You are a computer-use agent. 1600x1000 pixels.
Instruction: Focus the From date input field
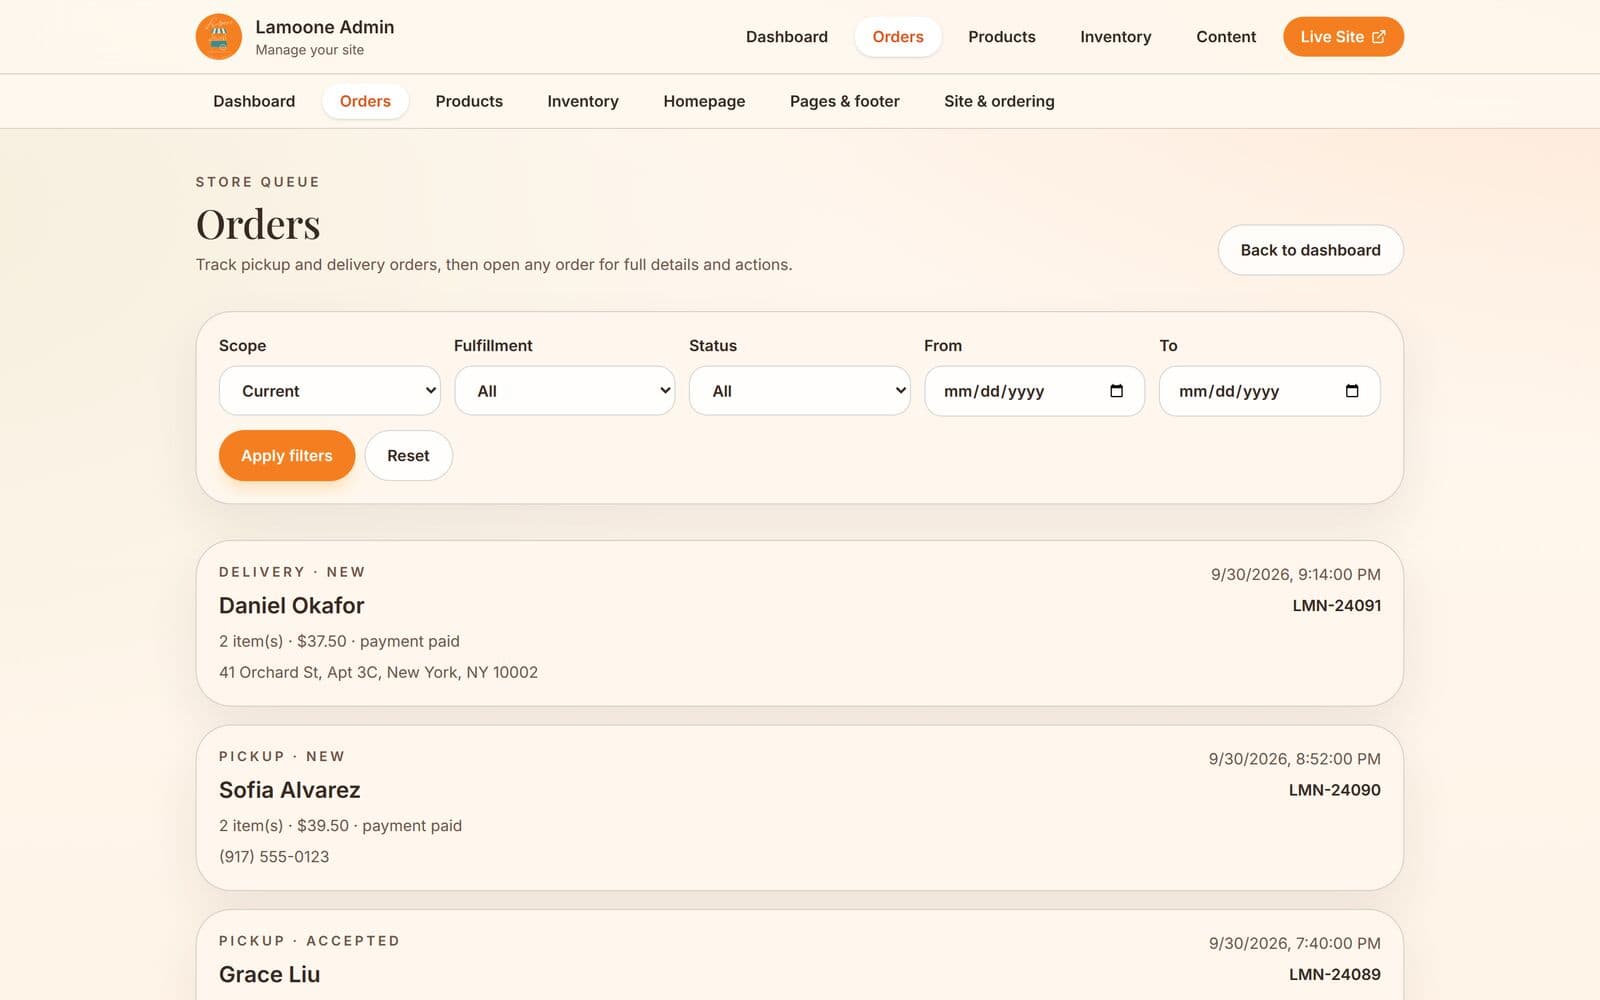1034,391
